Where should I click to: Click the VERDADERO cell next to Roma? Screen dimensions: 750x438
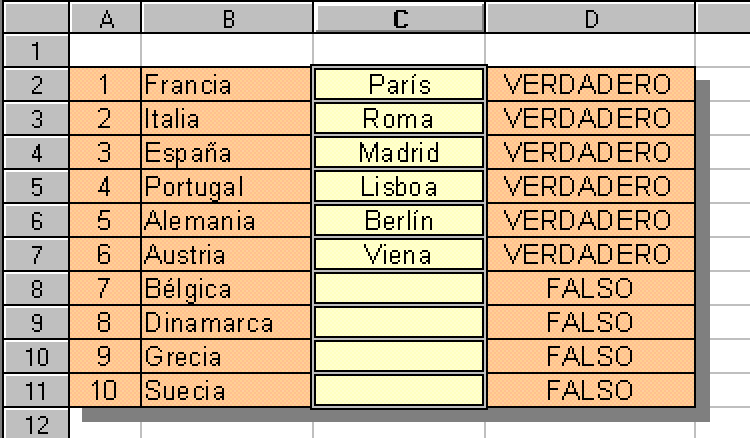click(590, 119)
